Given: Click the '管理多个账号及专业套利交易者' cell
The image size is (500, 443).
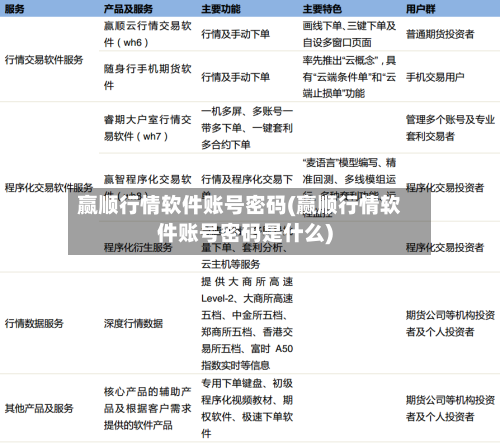Looking at the screenshot, I should click(x=450, y=128).
